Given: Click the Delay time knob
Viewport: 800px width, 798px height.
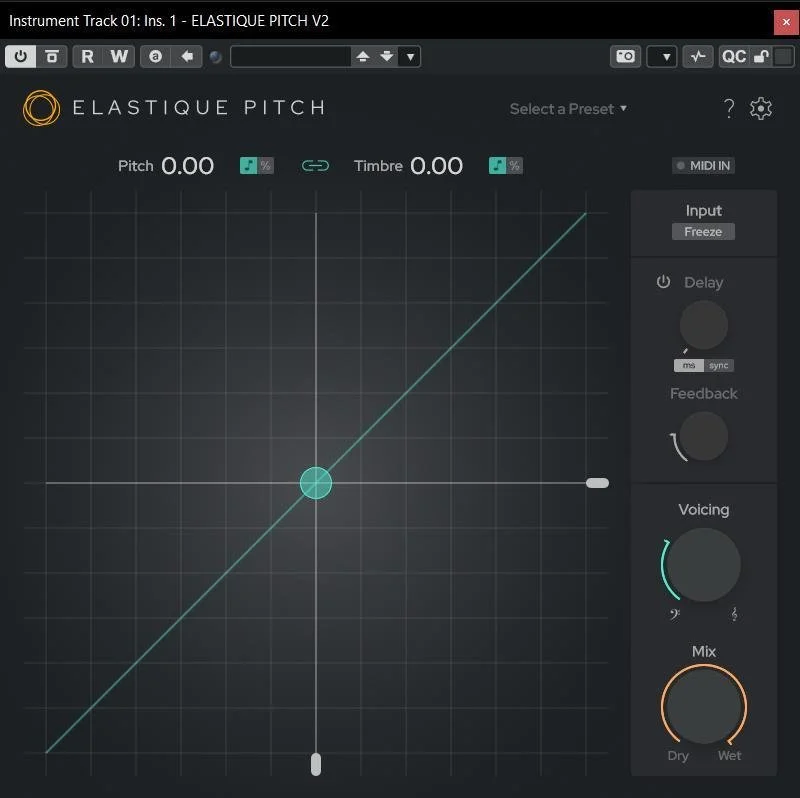Looking at the screenshot, I should (704, 325).
